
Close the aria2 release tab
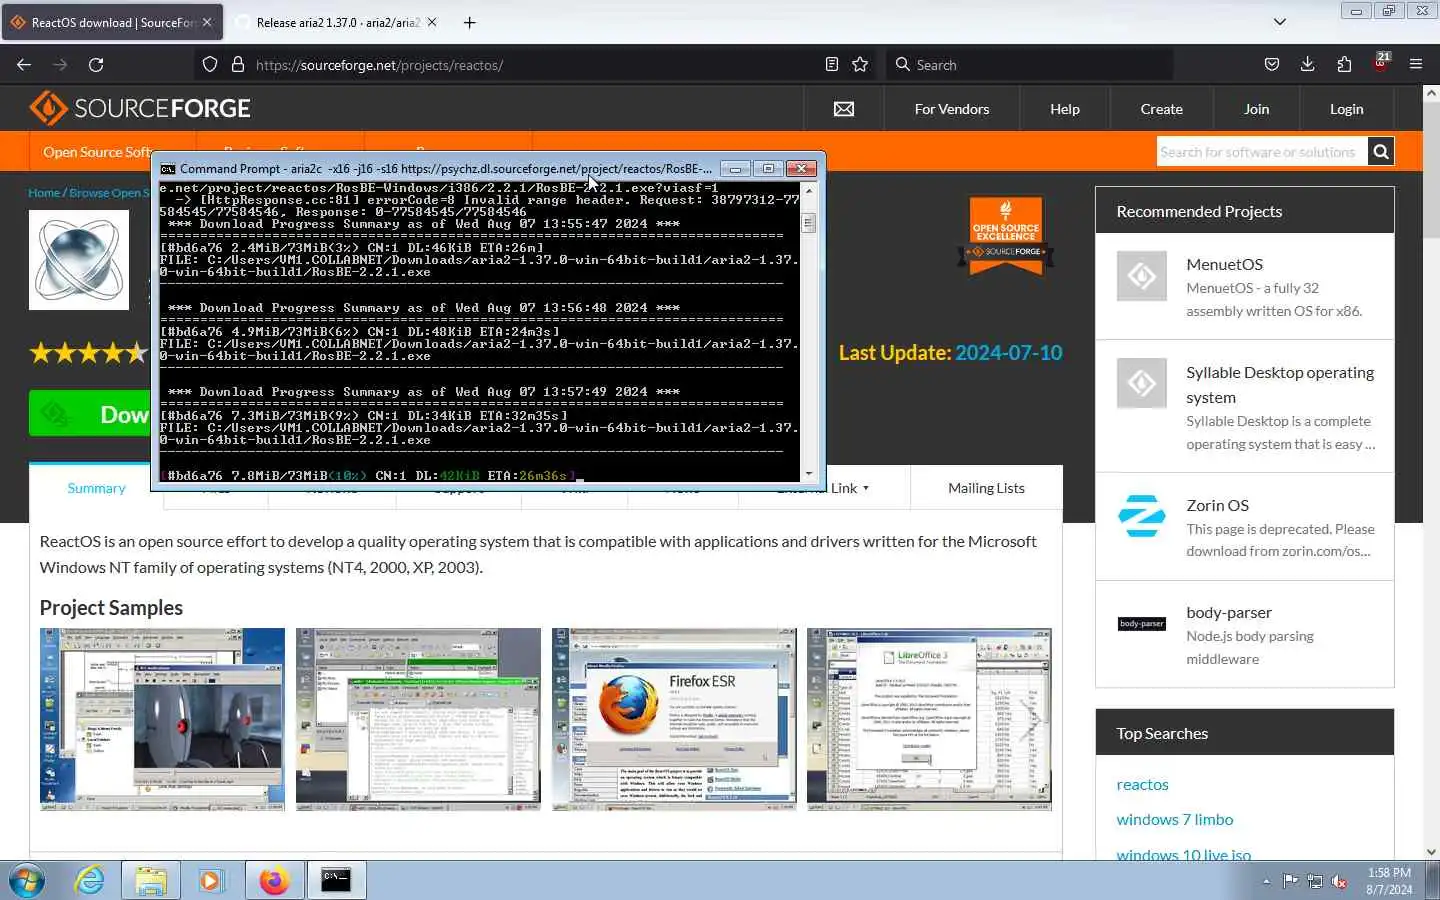[x=432, y=22]
